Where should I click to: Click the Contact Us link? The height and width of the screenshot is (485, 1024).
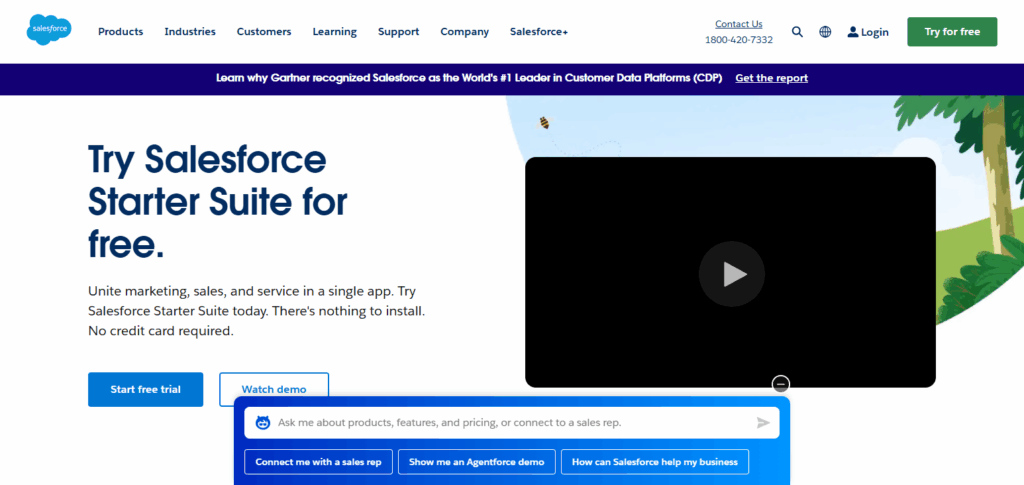pyautogui.click(x=739, y=24)
